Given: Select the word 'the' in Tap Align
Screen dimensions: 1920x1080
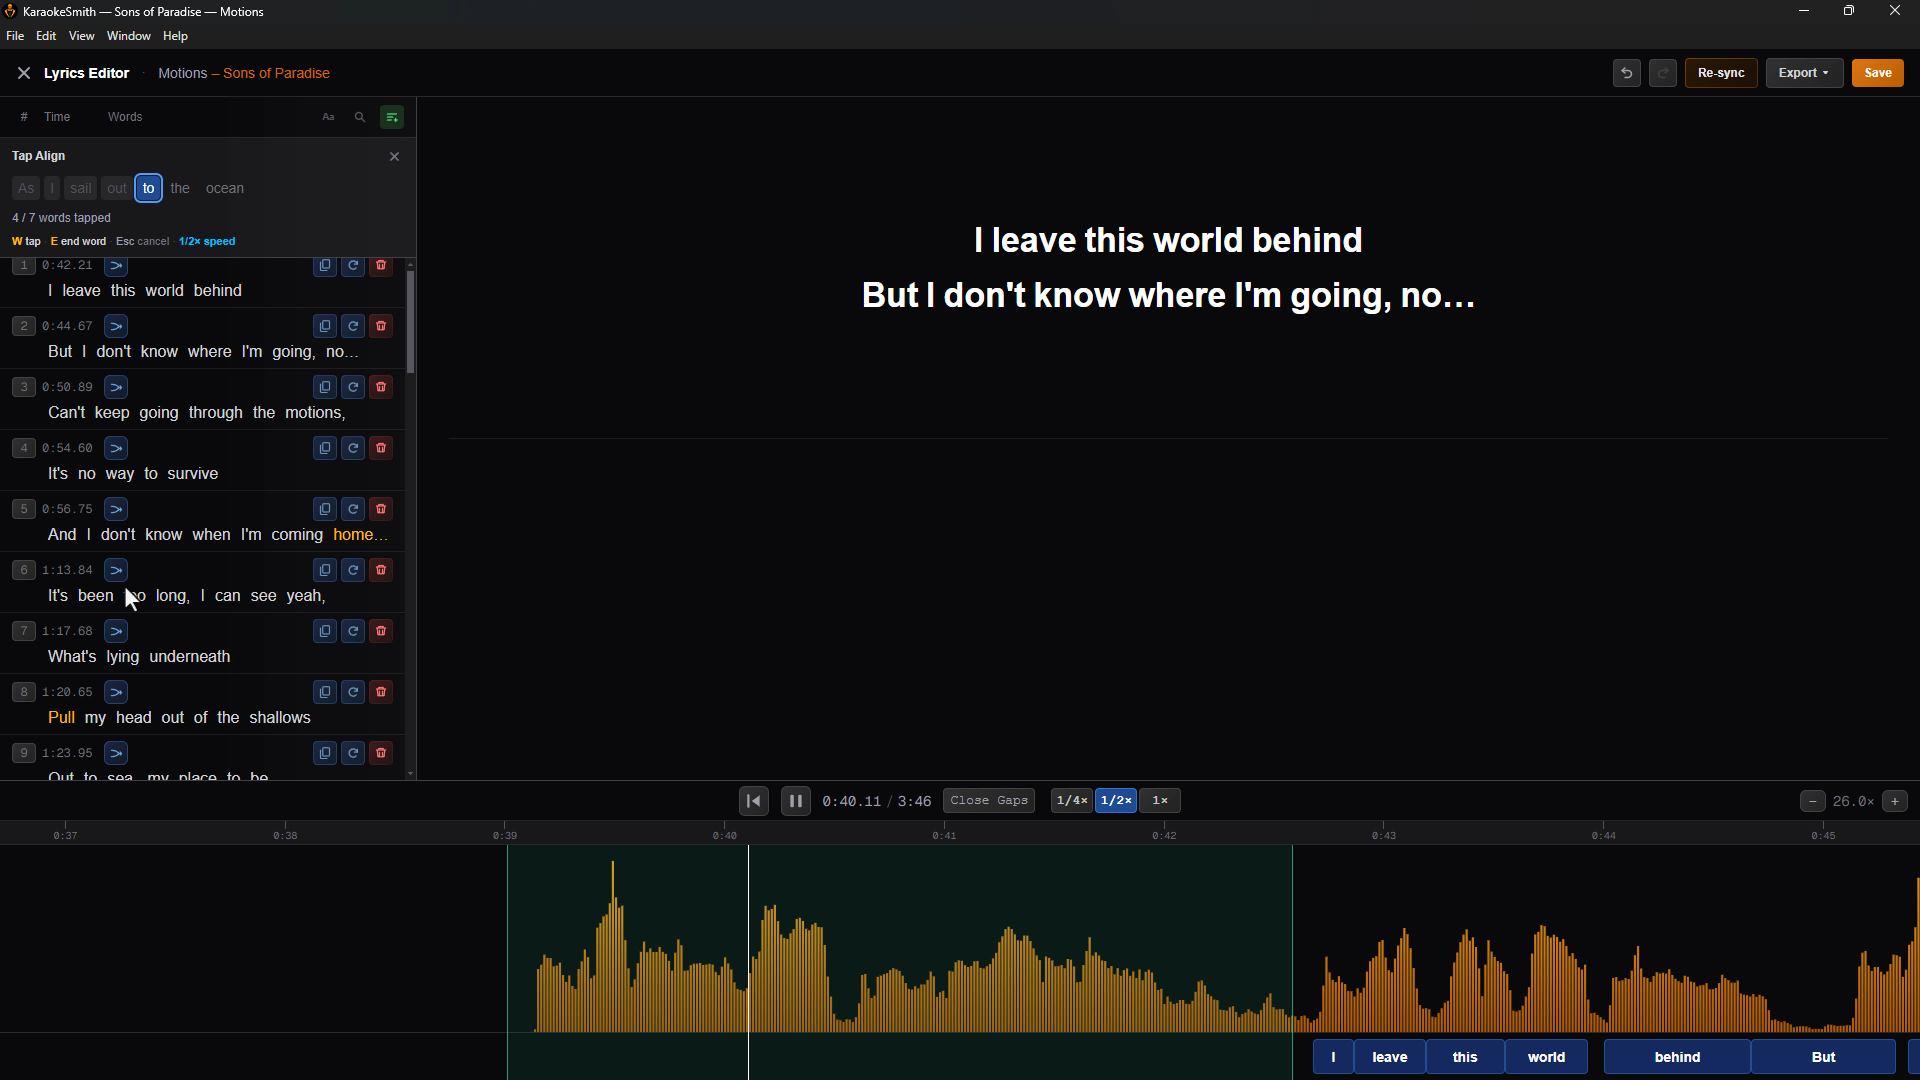Looking at the screenshot, I should pos(180,188).
